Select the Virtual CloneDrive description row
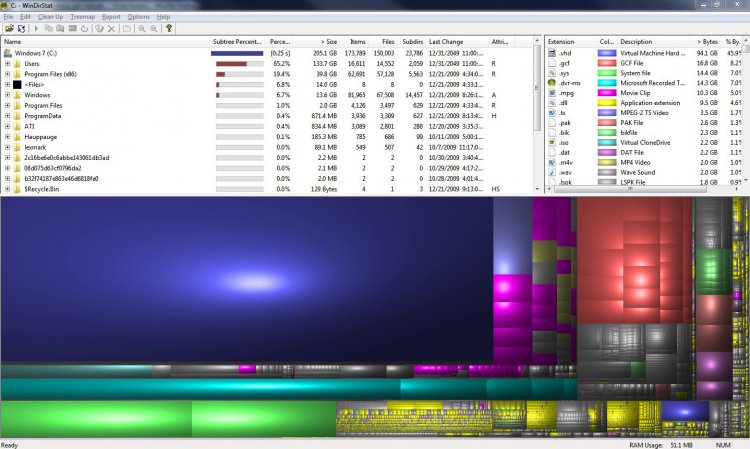The height and width of the screenshot is (449, 750). pos(645,142)
